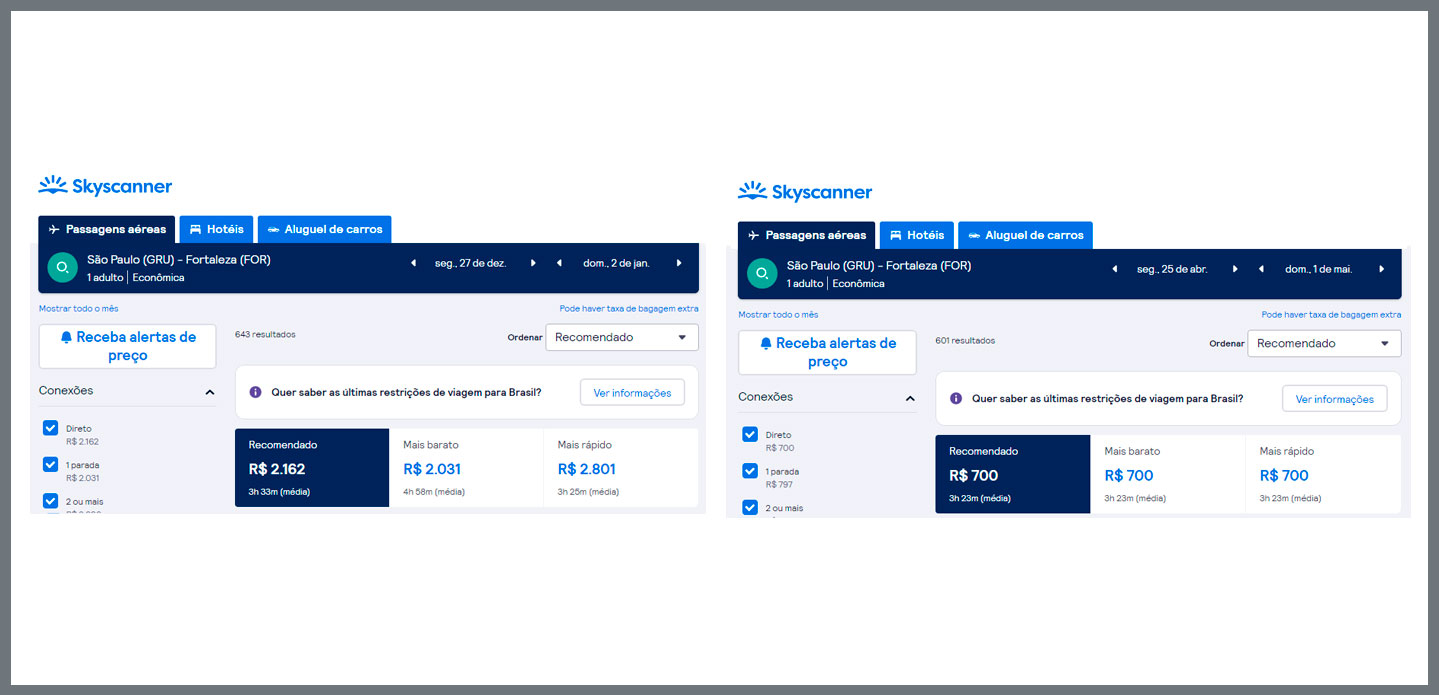Screen dimensions: 1439x695
Task: Open Ordenar dropdown above 643 resultados list
Action: pyautogui.click(x=622, y=337)
